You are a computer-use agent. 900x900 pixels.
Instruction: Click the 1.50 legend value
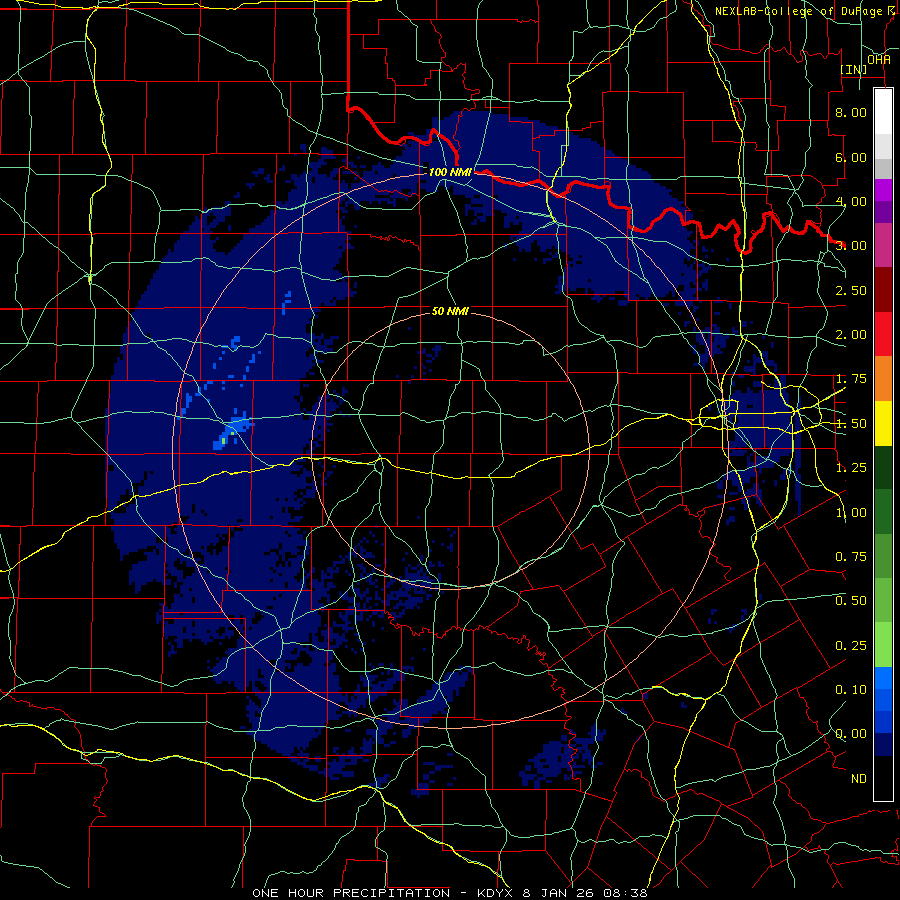851,424
